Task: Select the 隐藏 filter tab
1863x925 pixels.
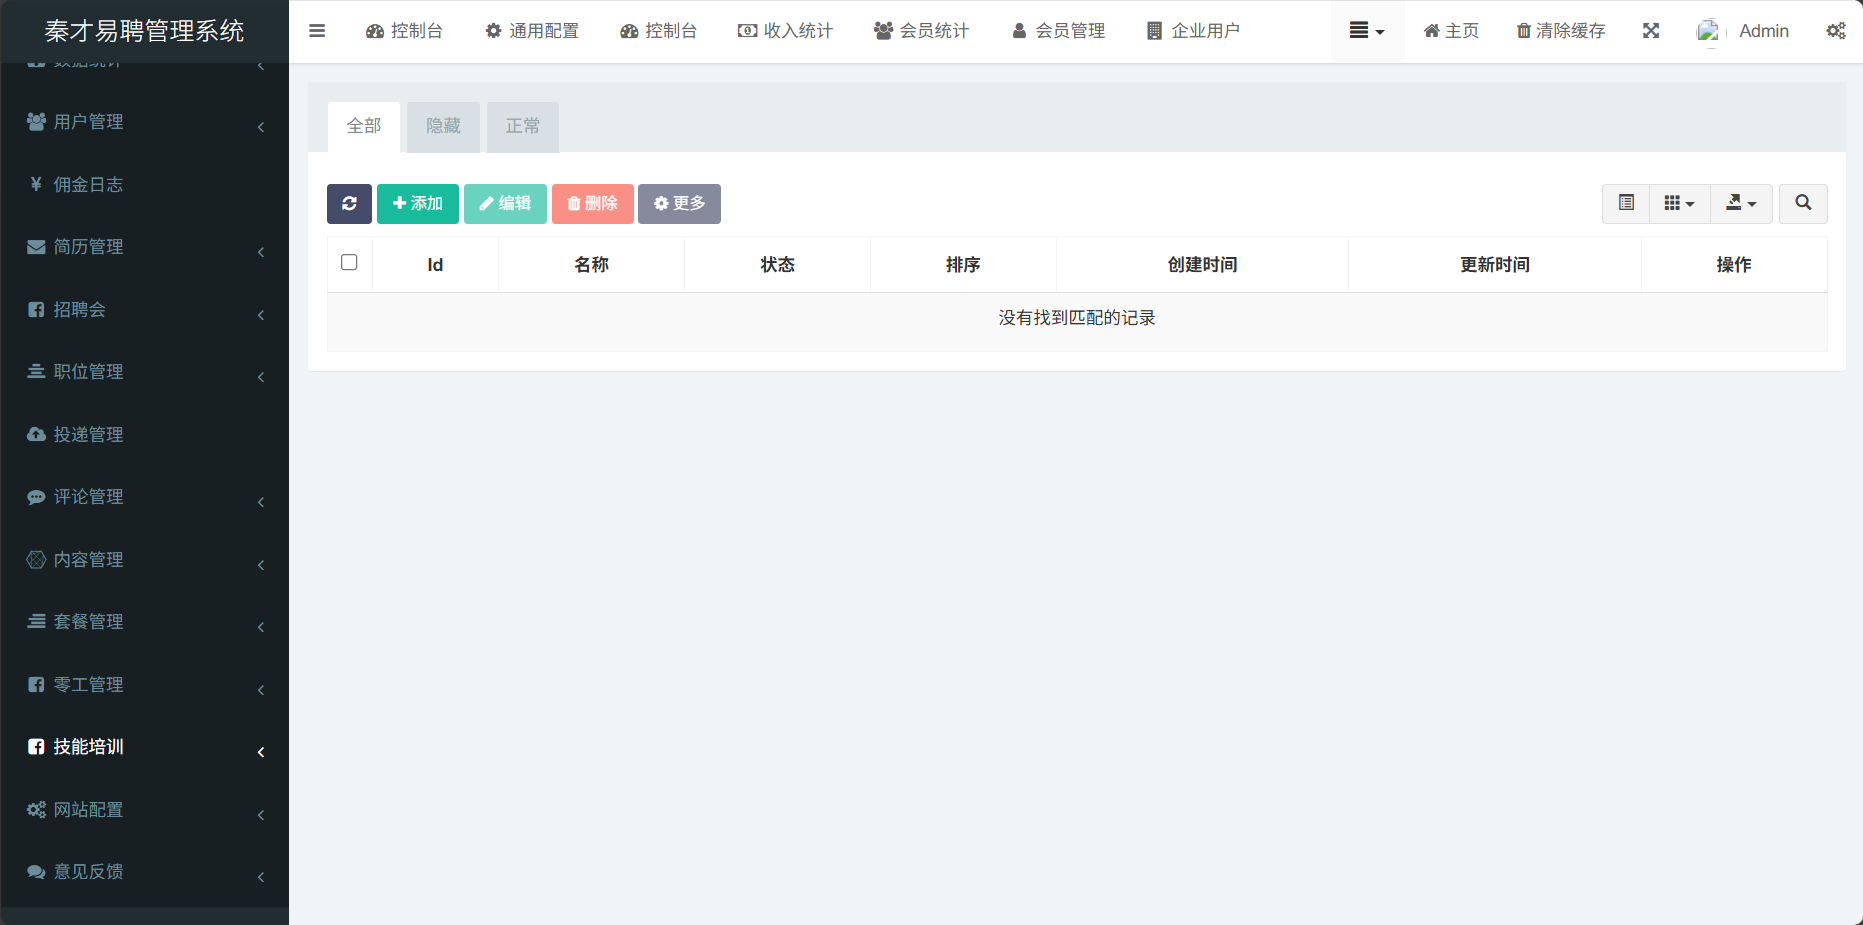Action: tap(443, 126)
